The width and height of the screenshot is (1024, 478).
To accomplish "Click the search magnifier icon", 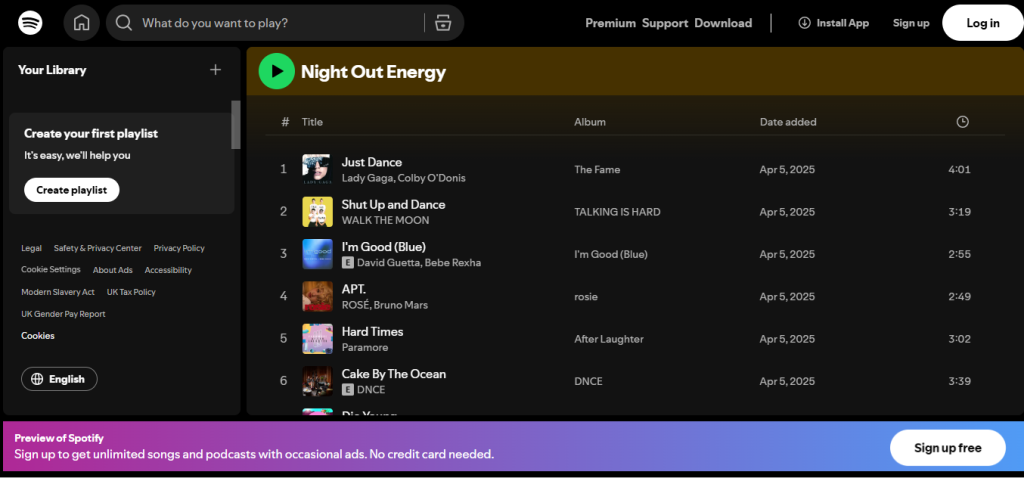I will [x=124, y=23].
